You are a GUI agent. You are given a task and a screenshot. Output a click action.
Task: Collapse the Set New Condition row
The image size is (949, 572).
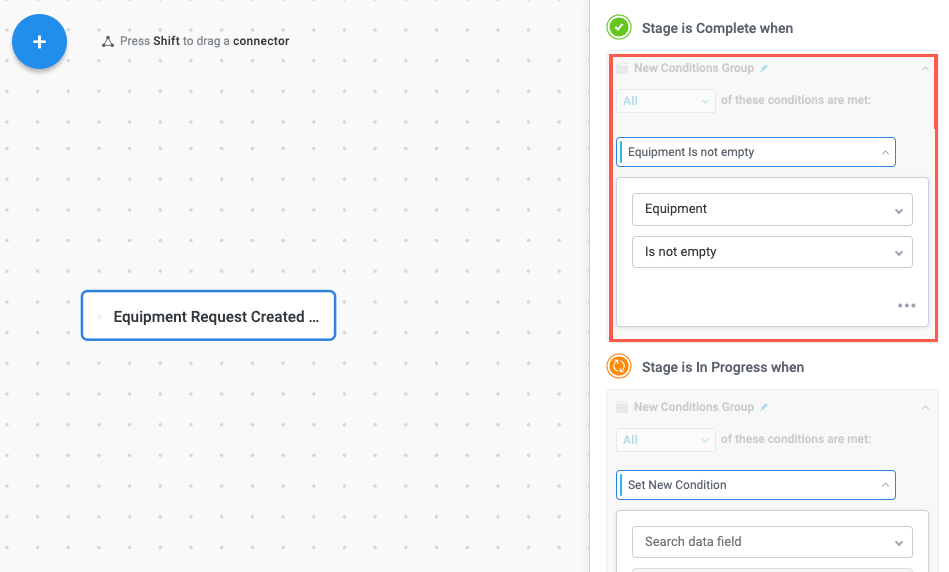(885, 485)
